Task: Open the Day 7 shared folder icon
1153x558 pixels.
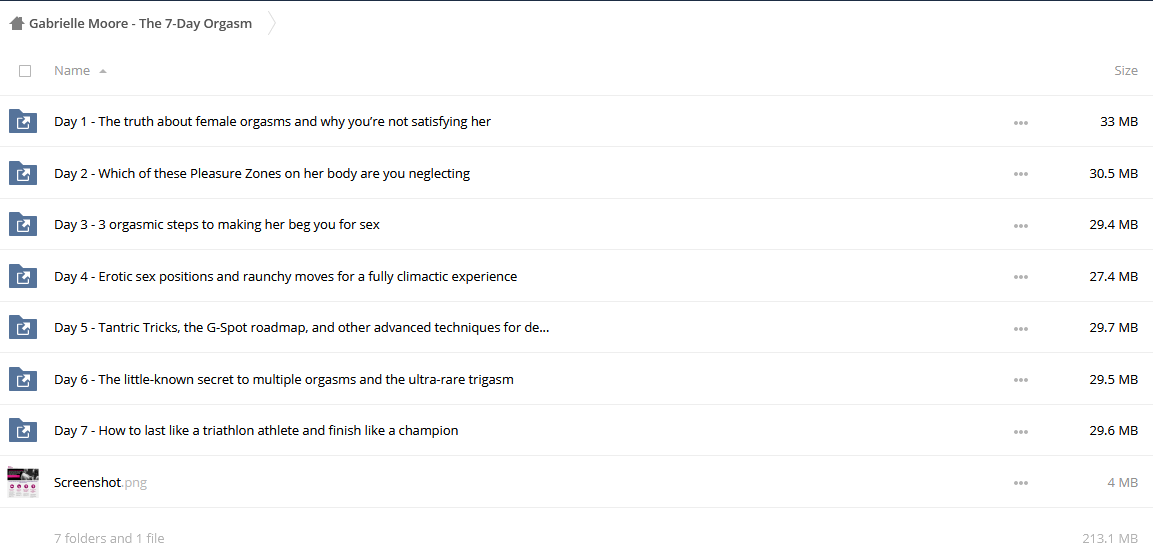Action: click(23, 430)
